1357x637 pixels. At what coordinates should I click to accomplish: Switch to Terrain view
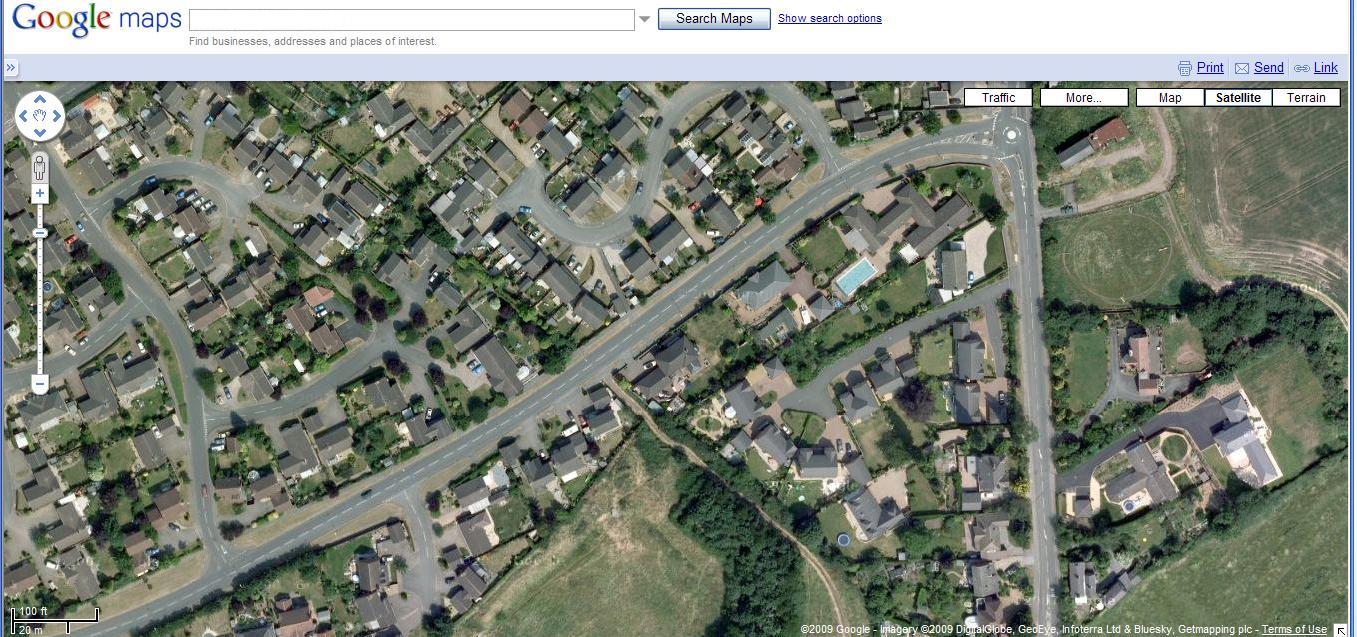[1306, 98]
